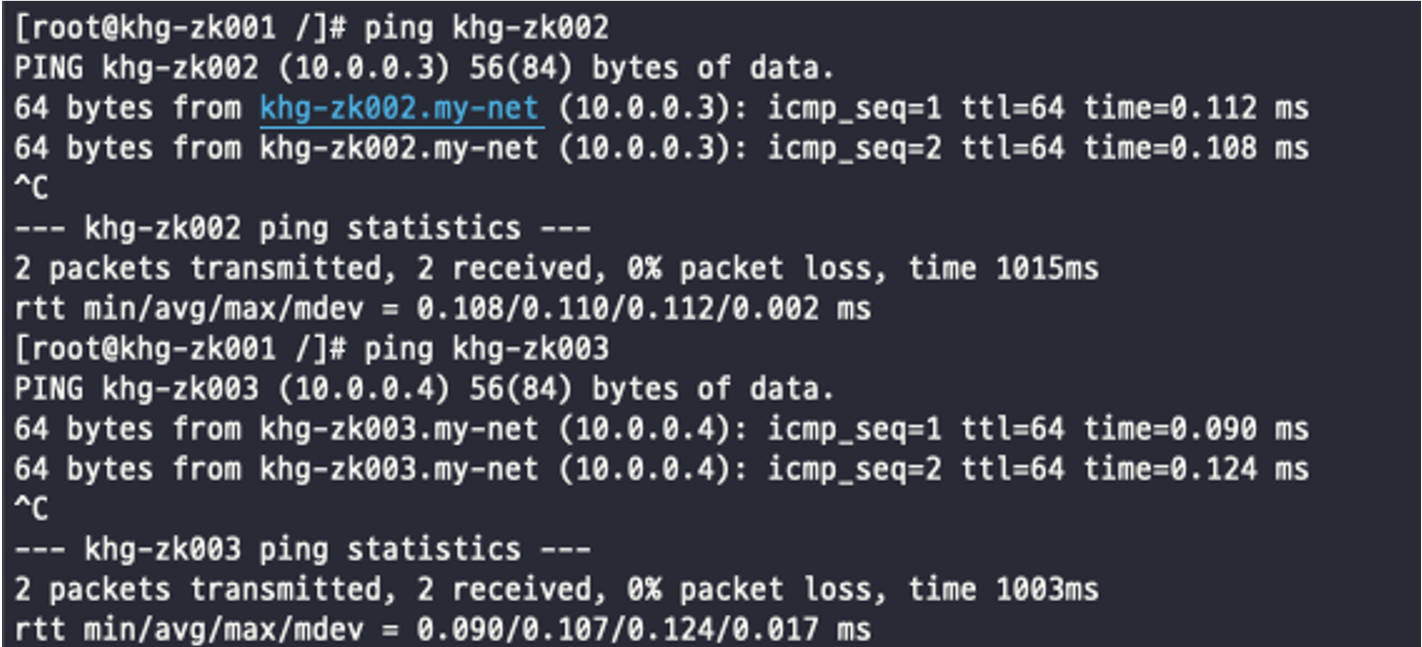This screenshot has height=647, width=1422.
Task: Select the "khg-zk003 ping statistics" header line
Action: (302, 549)
